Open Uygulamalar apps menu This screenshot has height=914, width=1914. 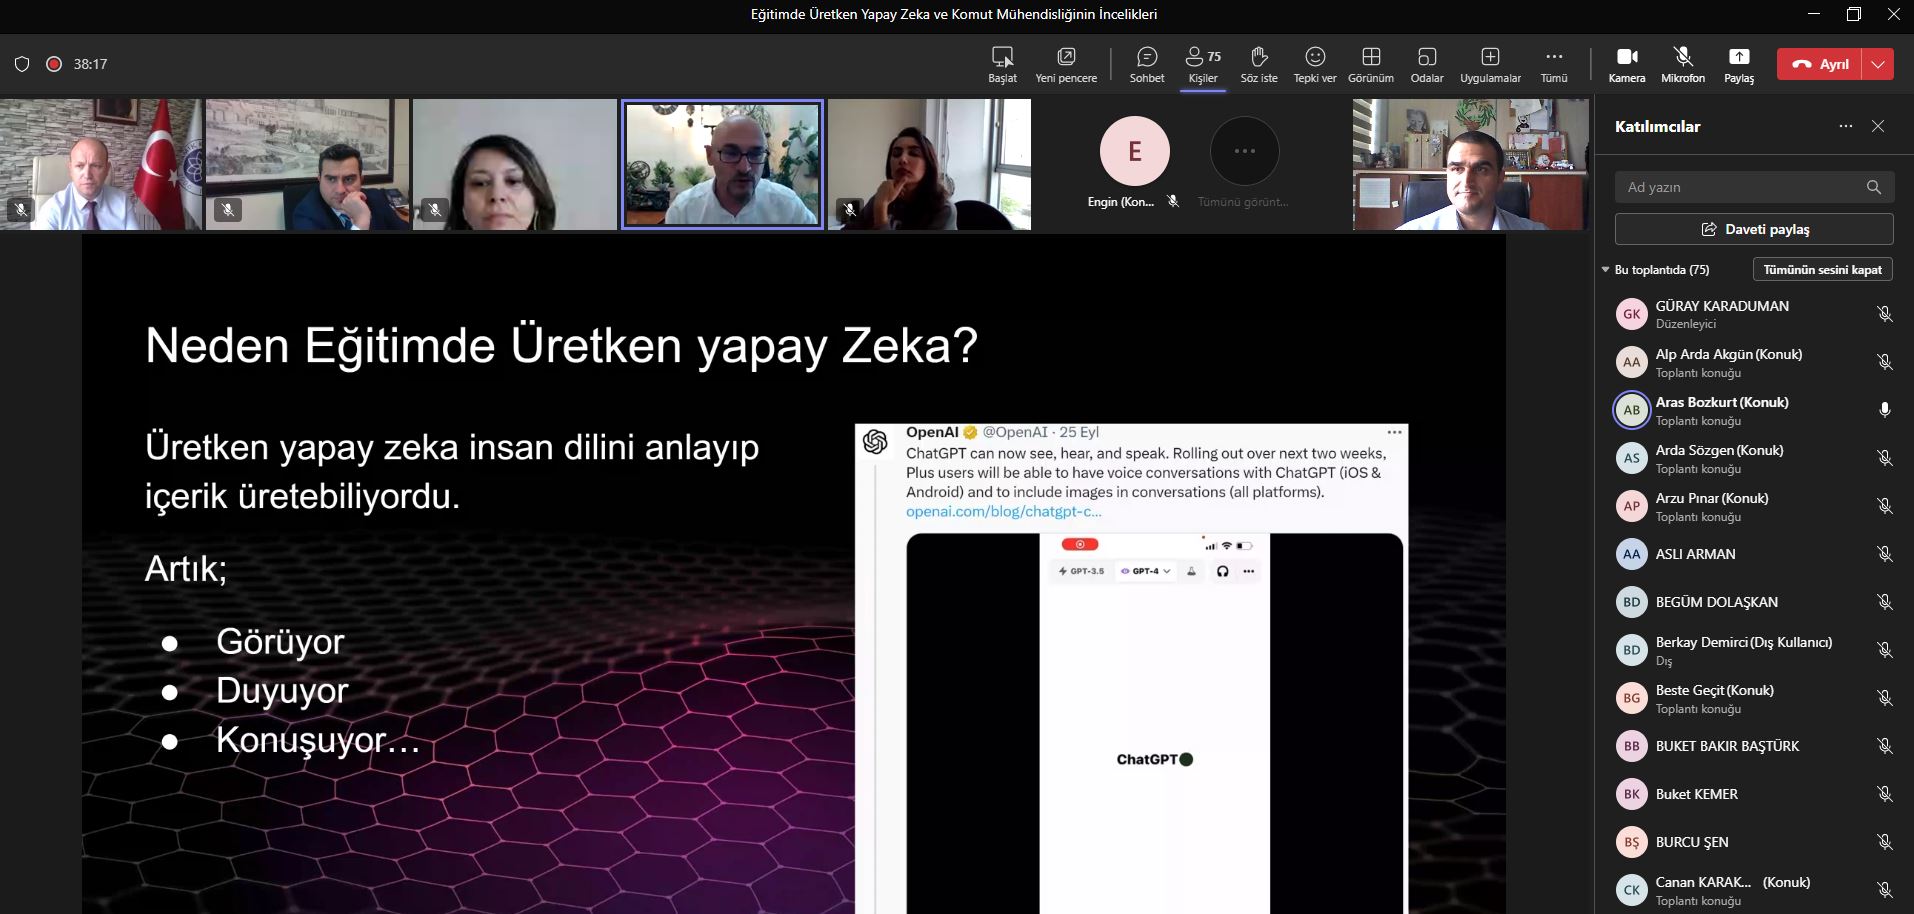coord(1490,64)
